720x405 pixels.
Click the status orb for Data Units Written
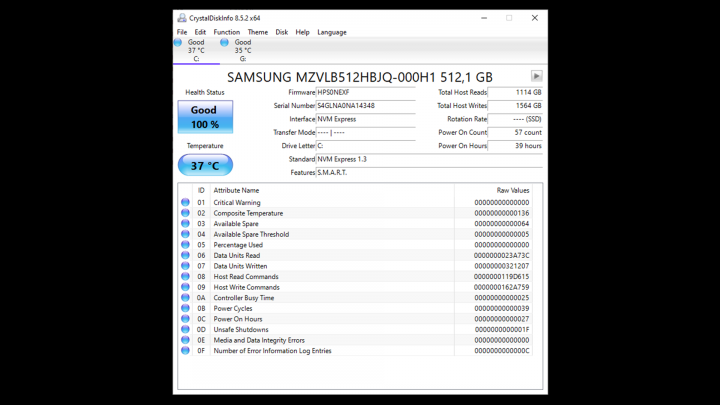pos(185,265)
